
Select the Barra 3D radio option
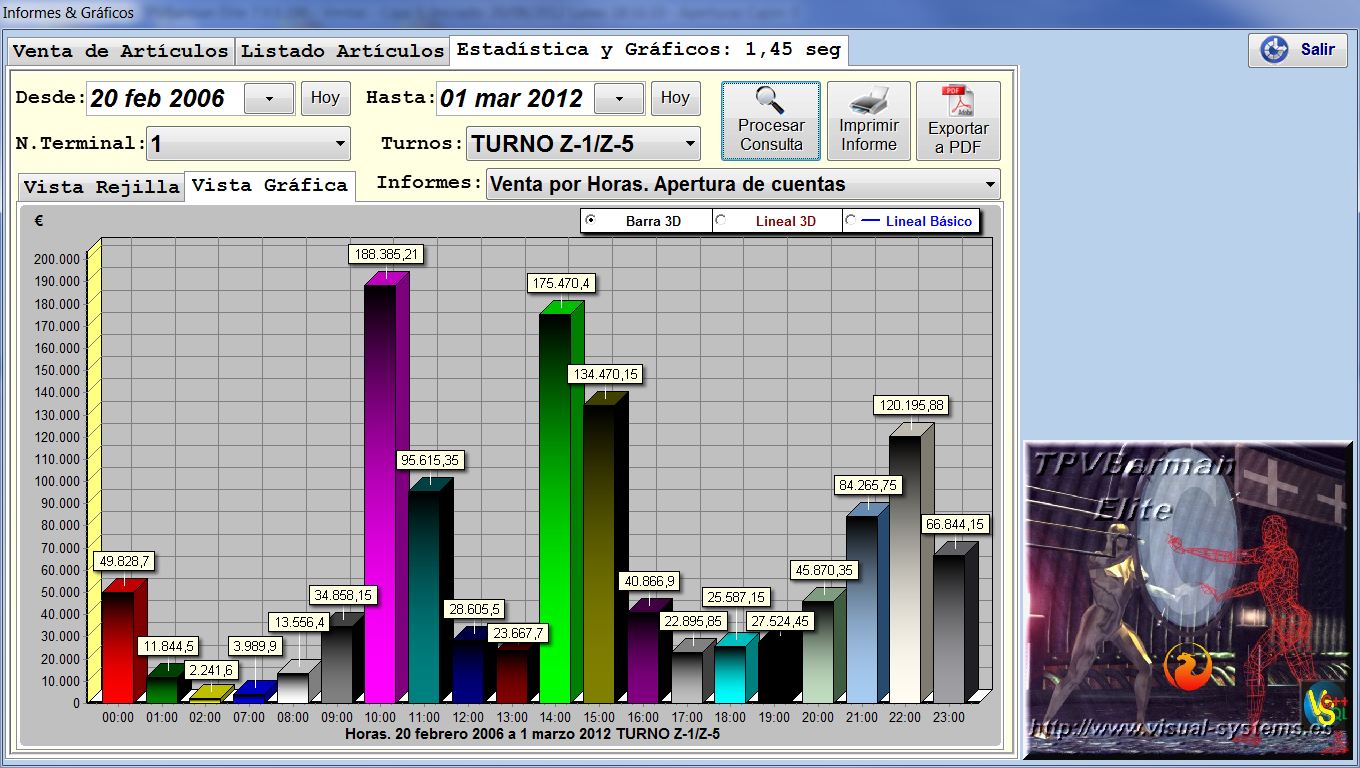tap(589, 221)
